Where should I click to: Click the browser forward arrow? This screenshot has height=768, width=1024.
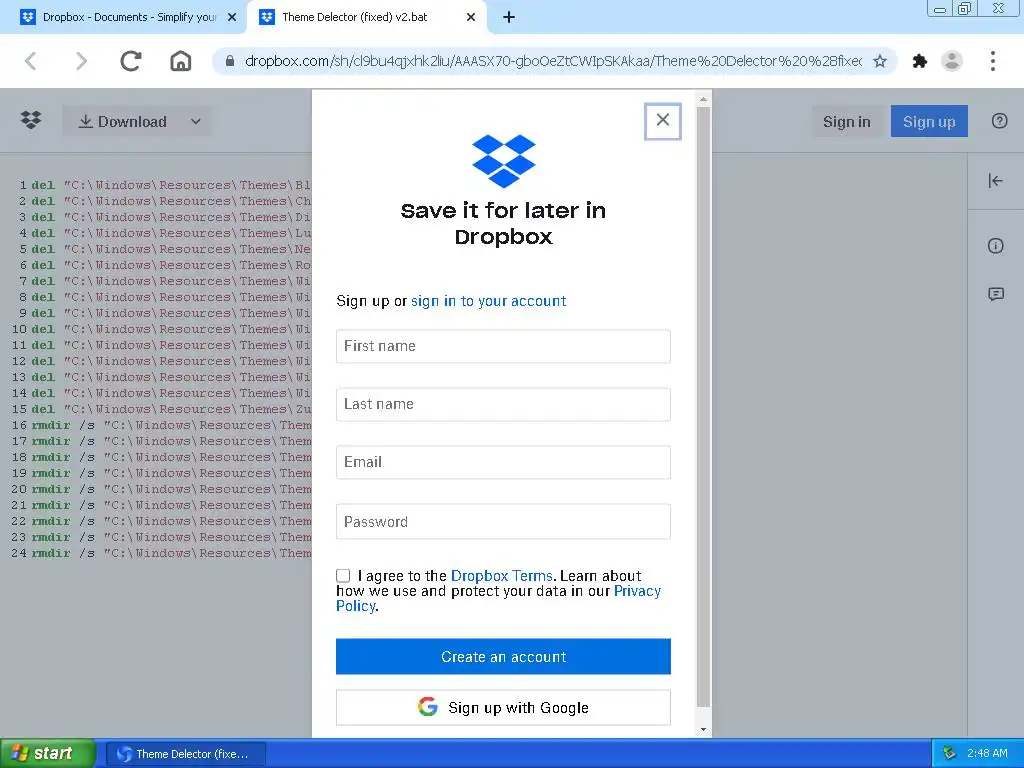[80, 61]
